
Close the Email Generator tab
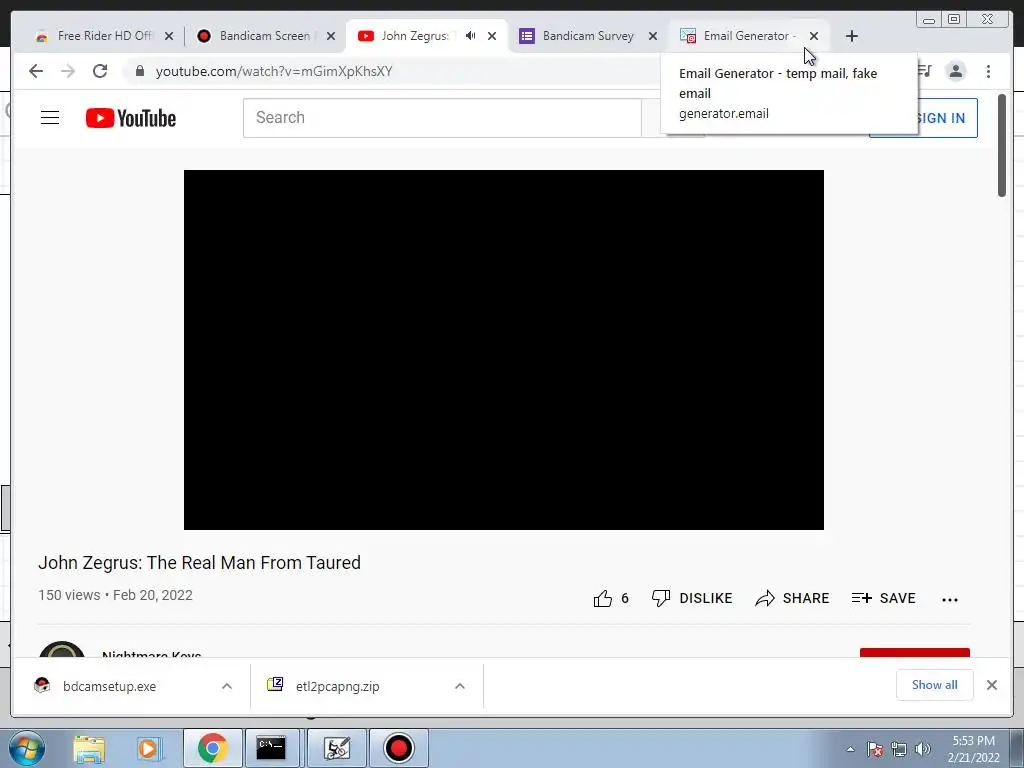pyautogui.click(x=814, y=37)
